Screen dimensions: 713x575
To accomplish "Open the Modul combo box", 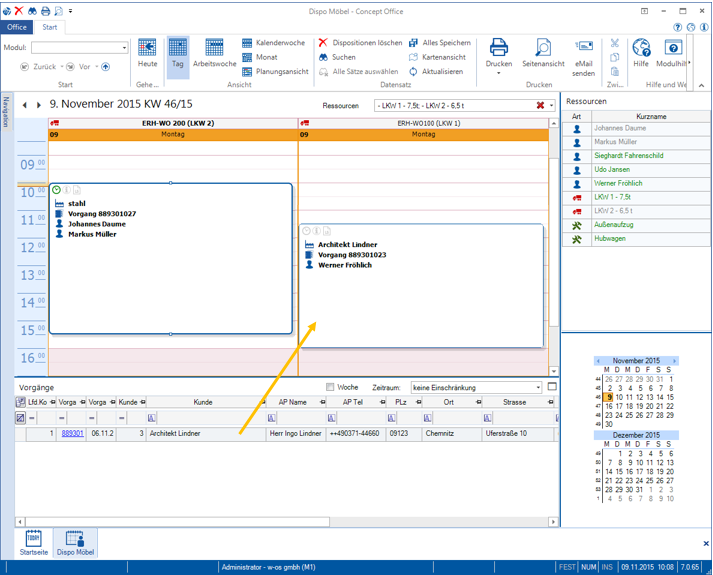I will pos(124,48).
